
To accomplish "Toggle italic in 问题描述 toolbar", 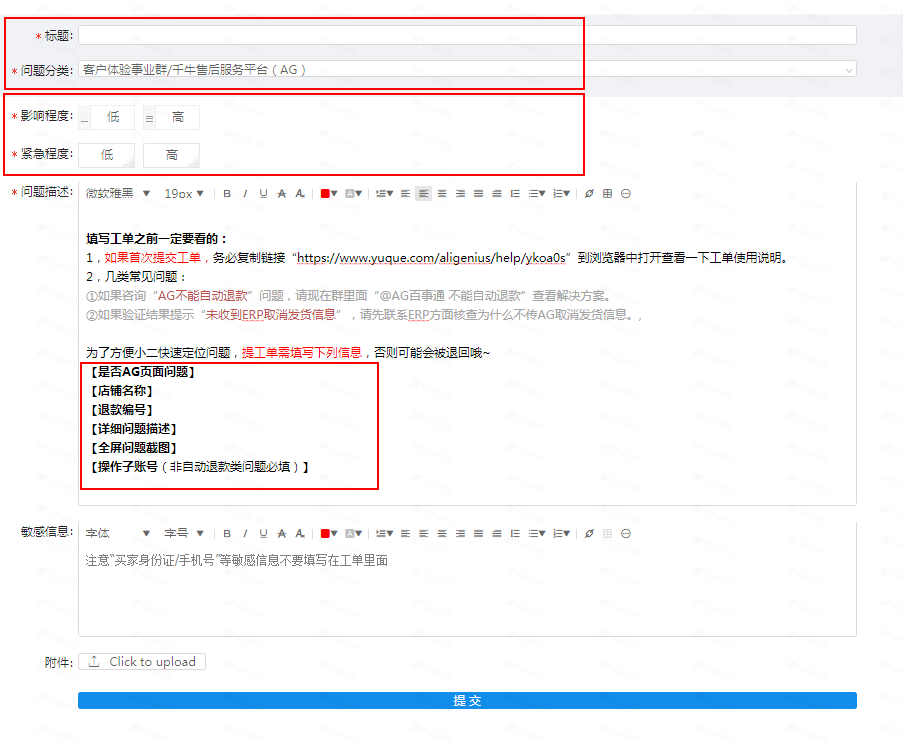I will (x=245, y=194).
